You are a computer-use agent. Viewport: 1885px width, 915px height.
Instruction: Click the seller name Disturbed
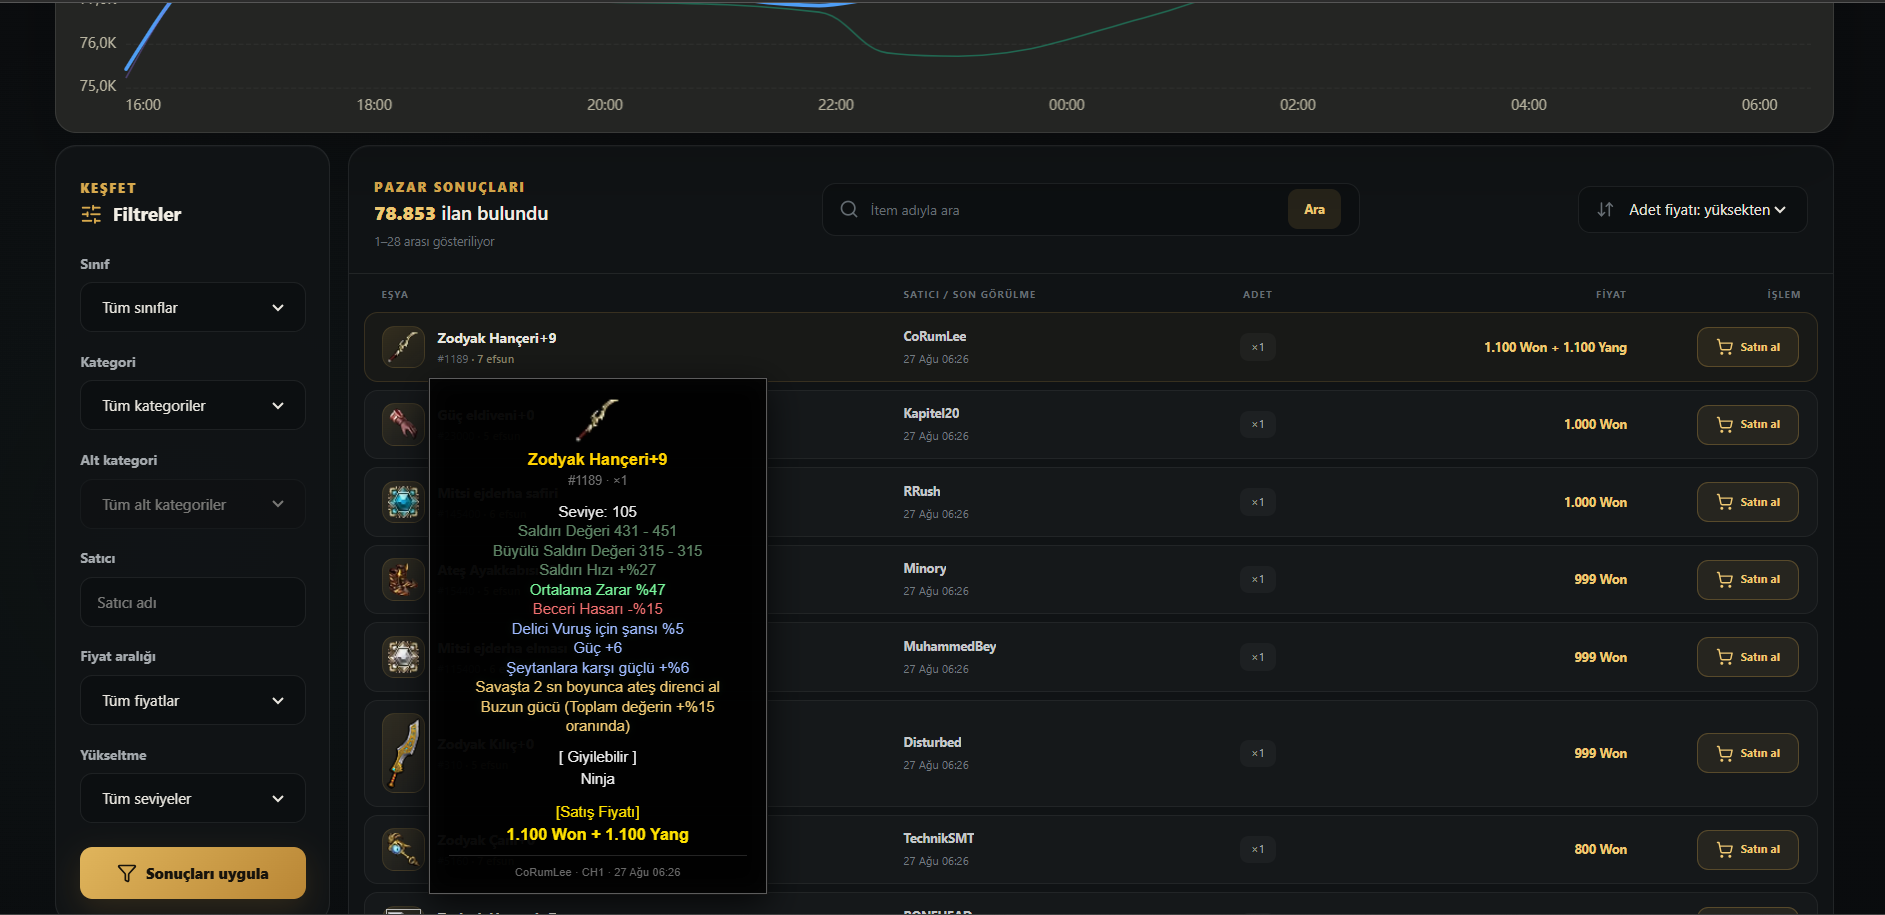click(x=932, y=743)
